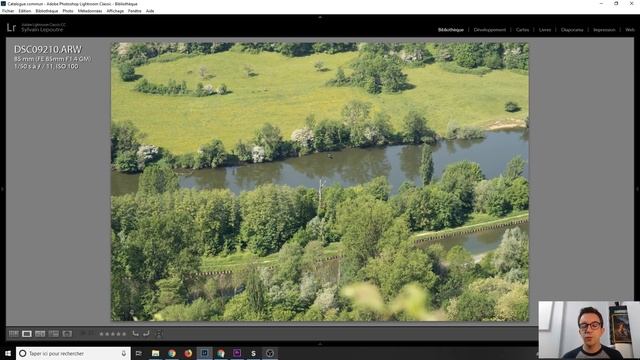Open Compare view from toolbar
This screenshot has height=360, width=640.
click(x=40, y=334)
